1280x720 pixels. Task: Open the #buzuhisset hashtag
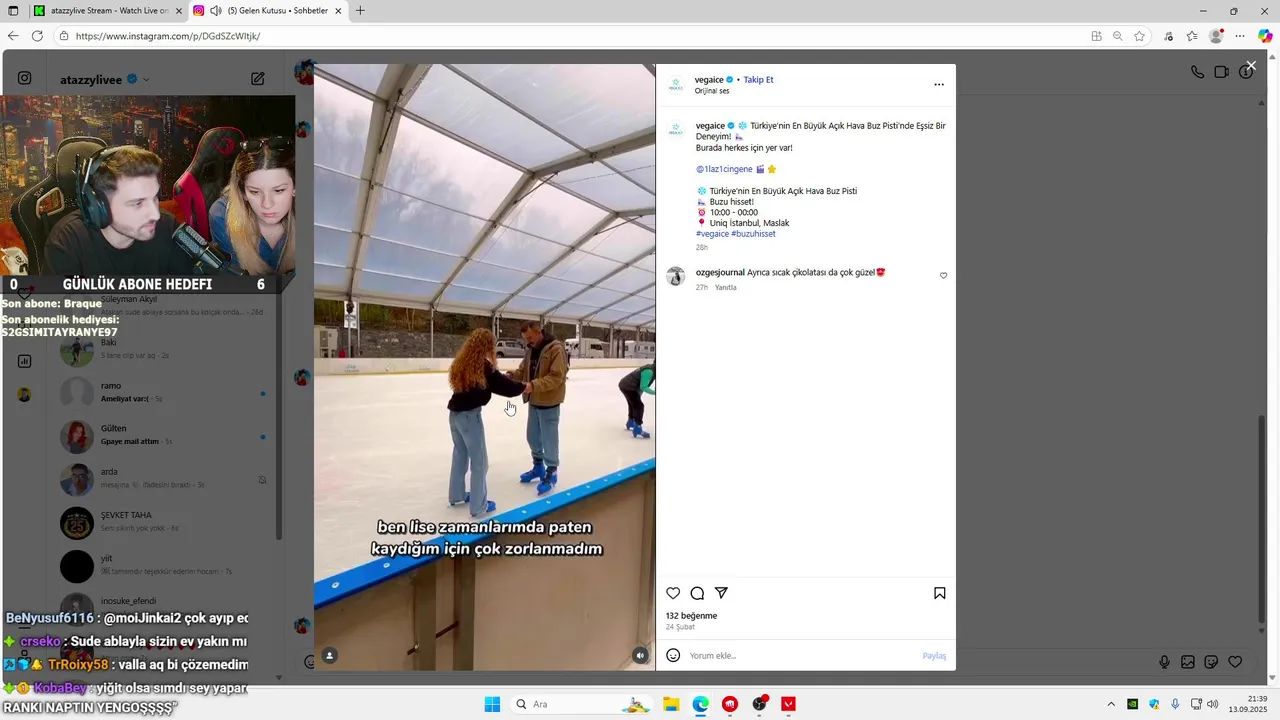tap(753, 234)
